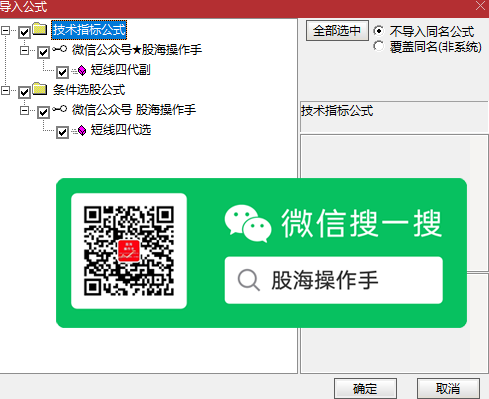Click the 全部选中 button
Image resolution: width=489 pixels, height=399 pixels.
(337, 31)
